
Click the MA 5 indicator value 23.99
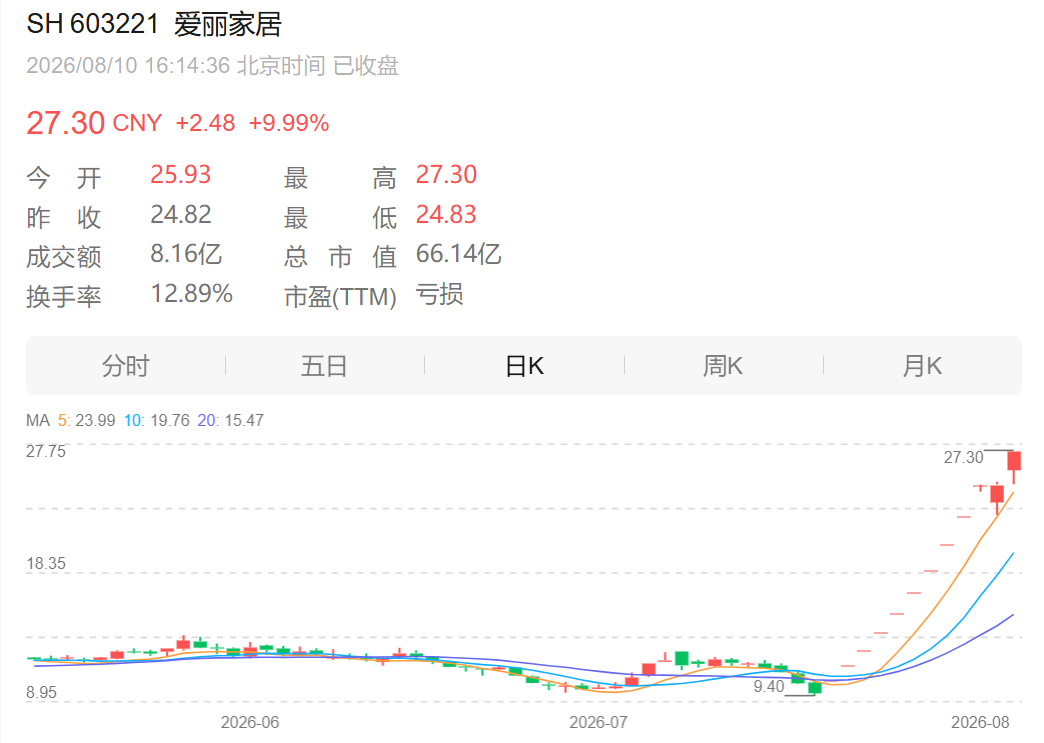95,420
